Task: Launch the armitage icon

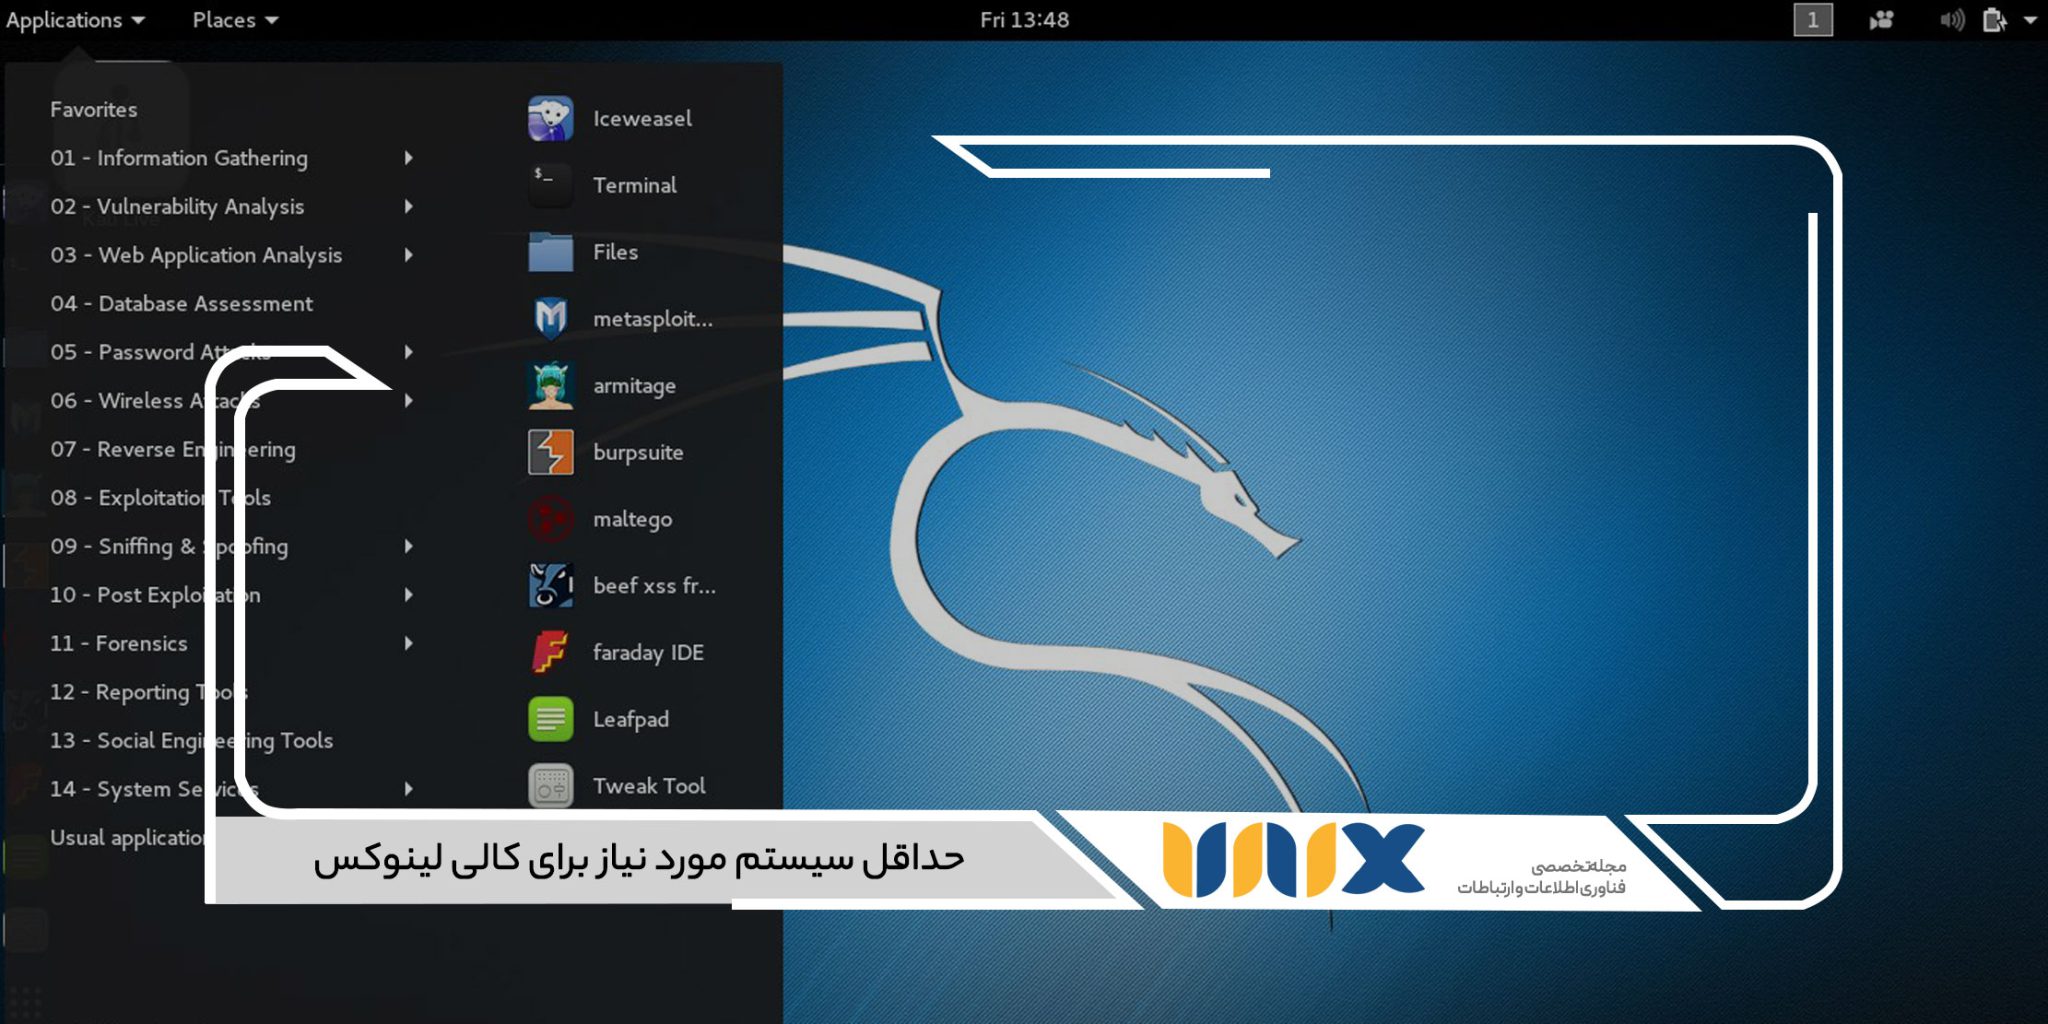Action: point(550,386)
